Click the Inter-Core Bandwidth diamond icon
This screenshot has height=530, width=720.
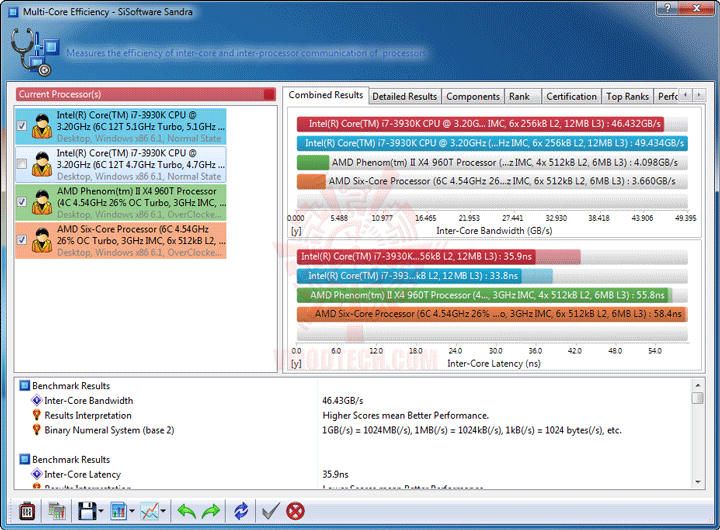click(x=37, y=400)
